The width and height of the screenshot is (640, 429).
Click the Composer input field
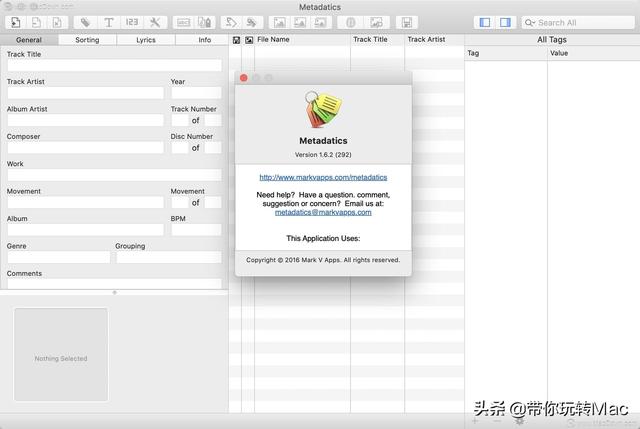click(85, 147)
